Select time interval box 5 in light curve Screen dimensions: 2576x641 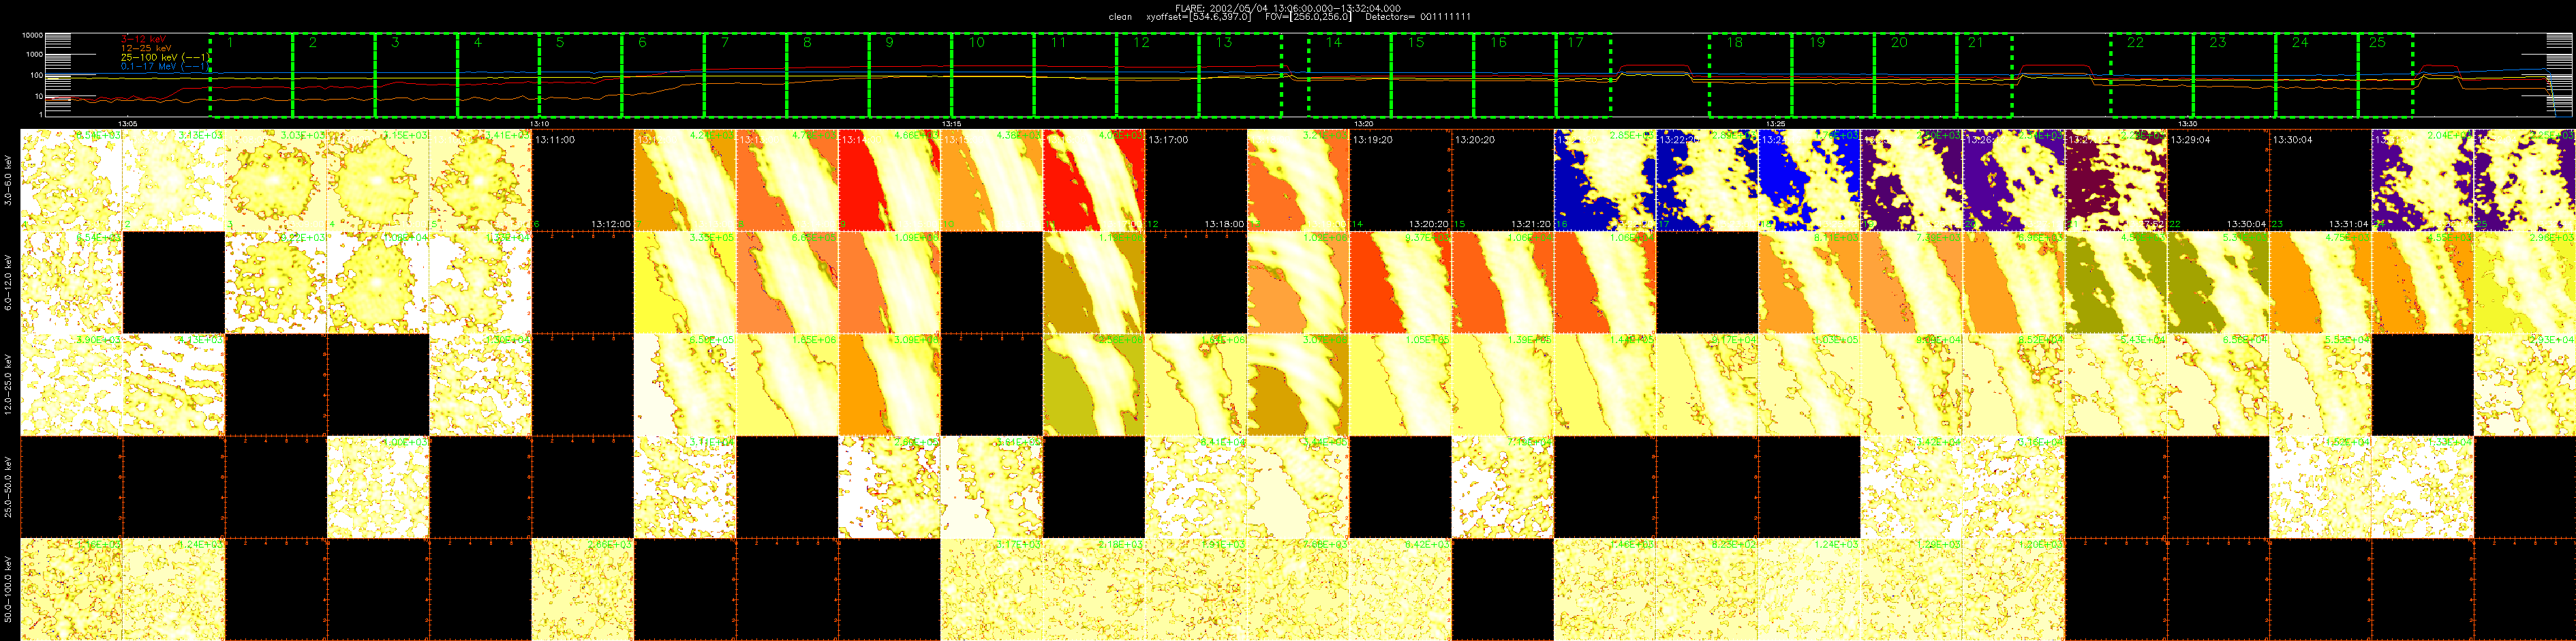580,75
